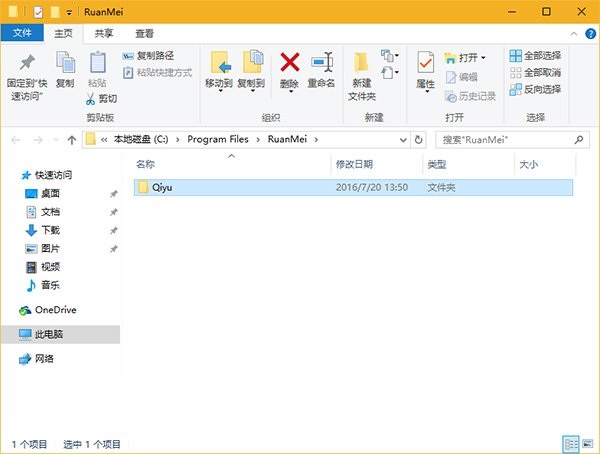Switch to the View (查看) tab
The image size is (600, 454).
coord(145,34)
